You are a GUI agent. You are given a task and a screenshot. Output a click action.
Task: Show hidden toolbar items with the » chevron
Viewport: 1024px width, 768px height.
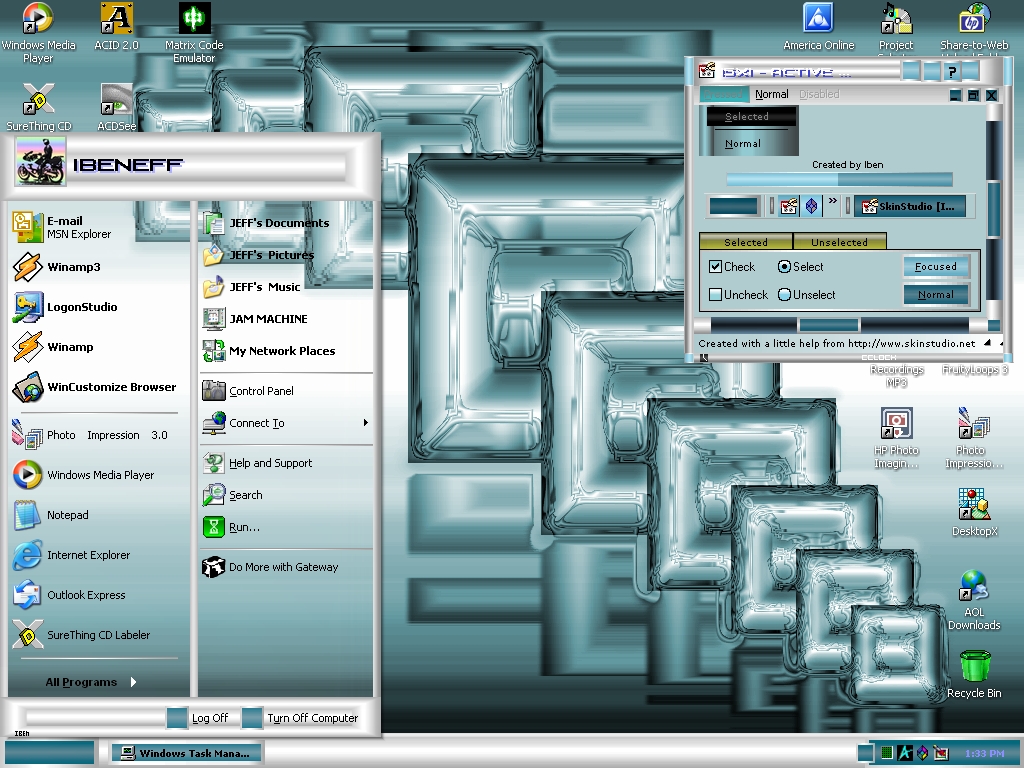(x=833, y=201)
